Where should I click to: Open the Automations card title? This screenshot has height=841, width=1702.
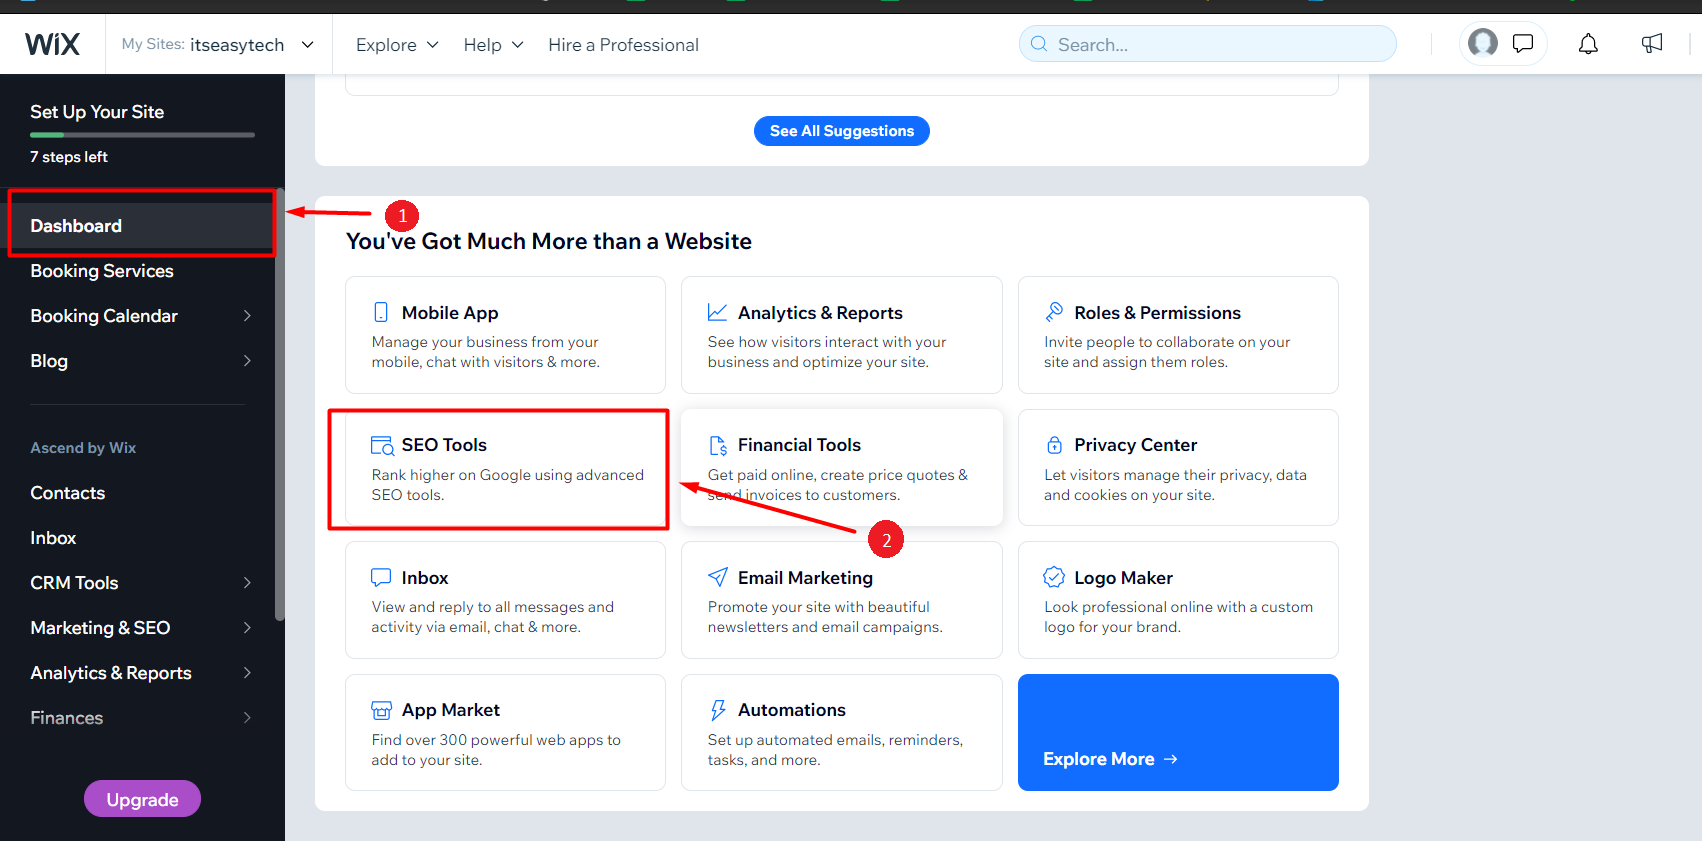click(792, 710)
